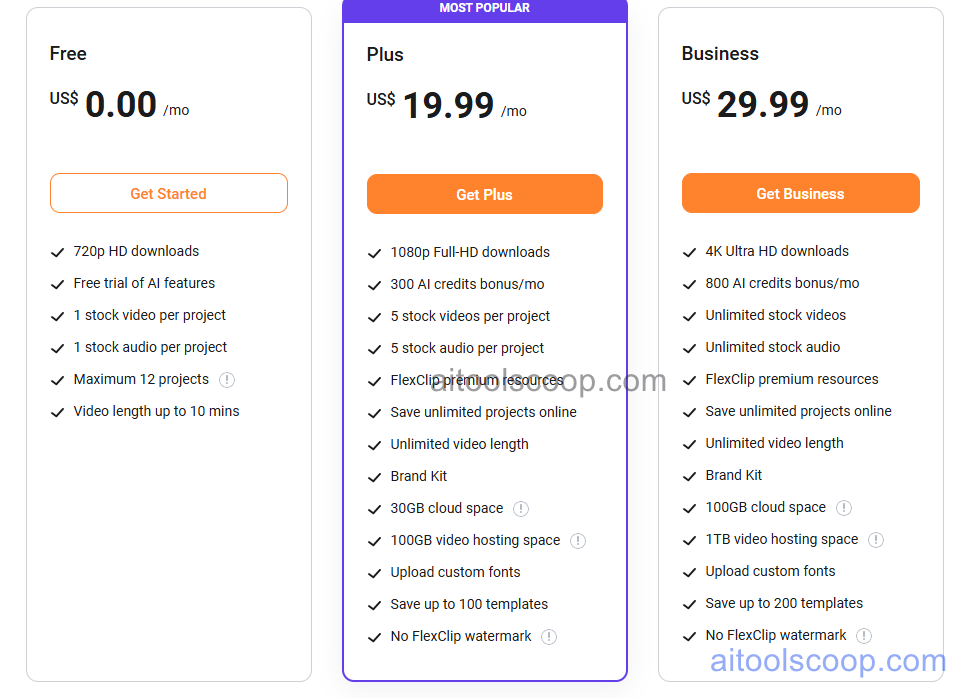Select the MOST POPULAR banner
The height and width of the screenshot is (698, 966).
pos(484,8)
